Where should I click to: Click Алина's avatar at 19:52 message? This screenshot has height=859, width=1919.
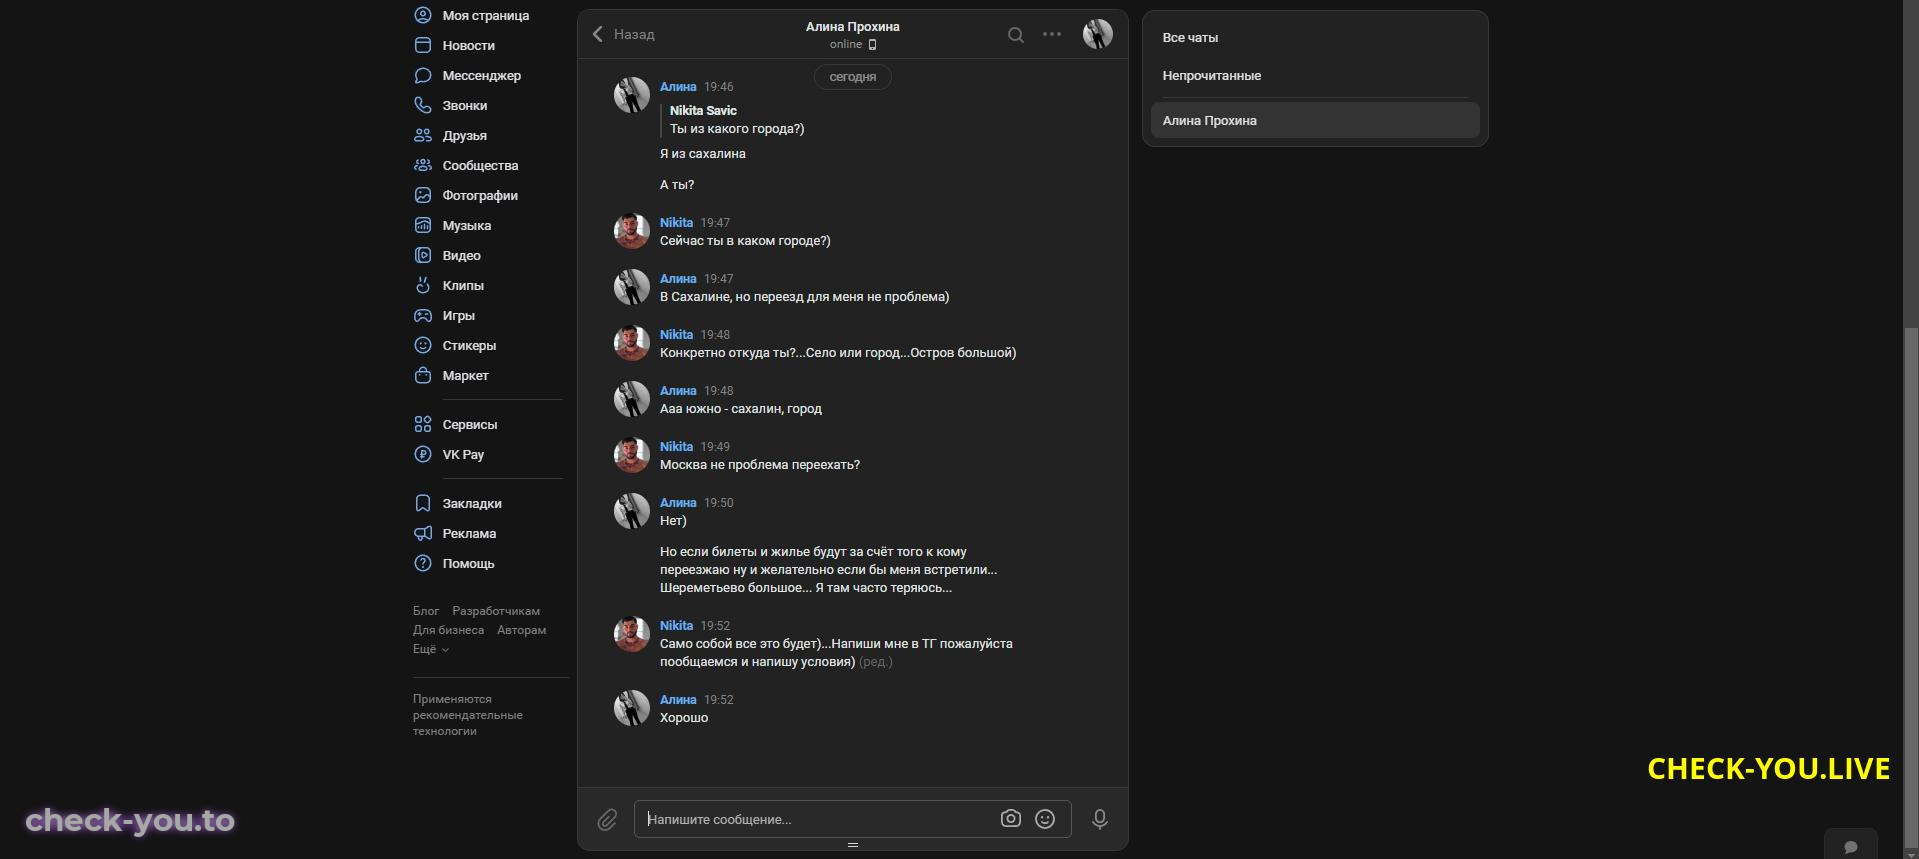point(632,708)
